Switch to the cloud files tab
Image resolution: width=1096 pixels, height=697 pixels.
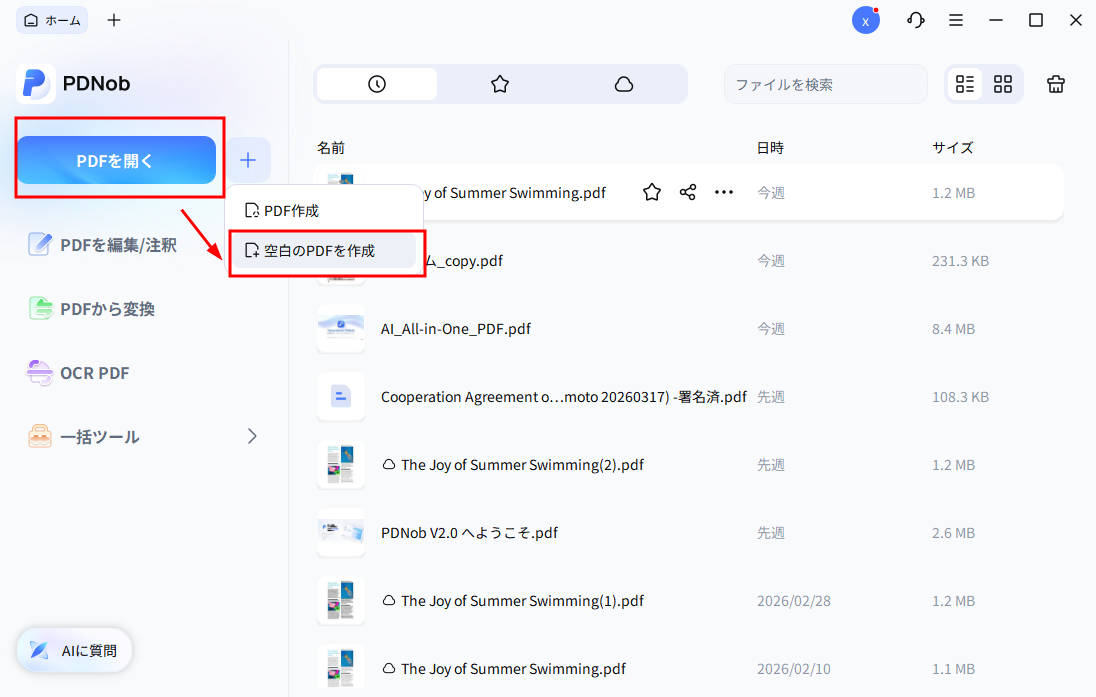(x=624, y=84)
